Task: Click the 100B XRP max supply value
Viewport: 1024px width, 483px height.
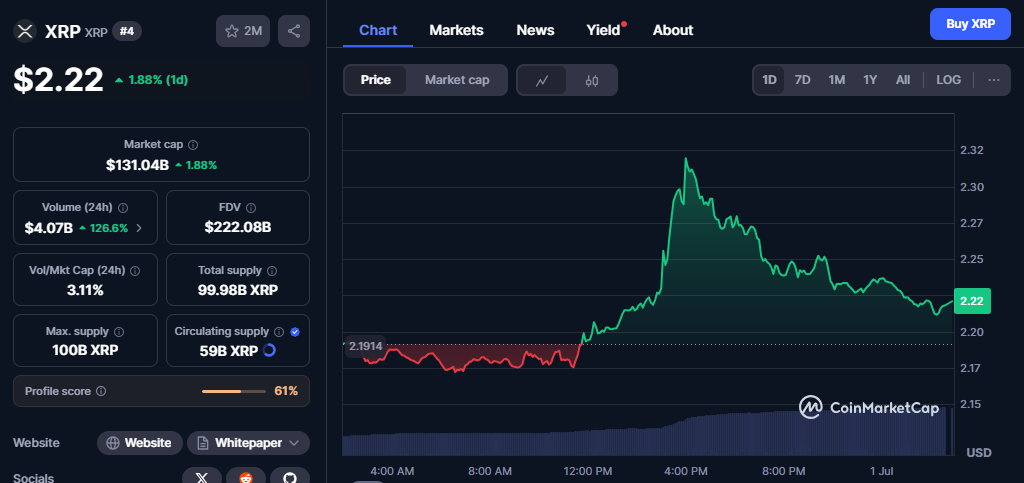Action: click(85, 351)
